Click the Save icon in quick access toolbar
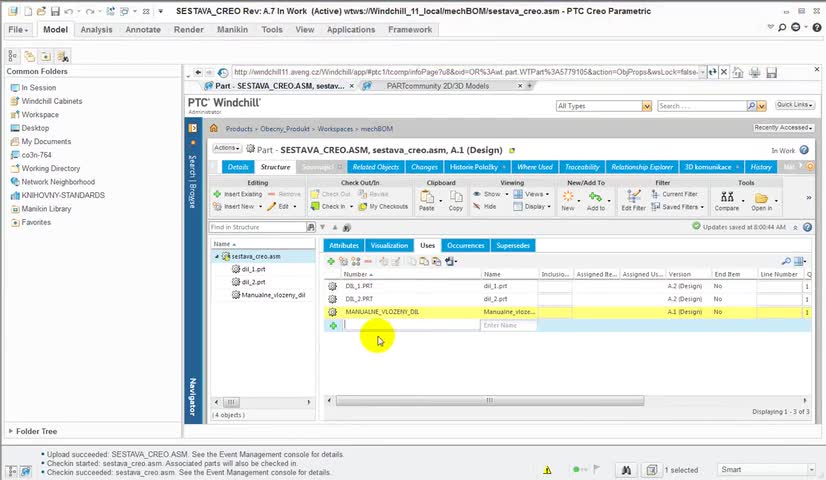Image resolution: width=826 pixels, height=480 pixels. [55, 11]
